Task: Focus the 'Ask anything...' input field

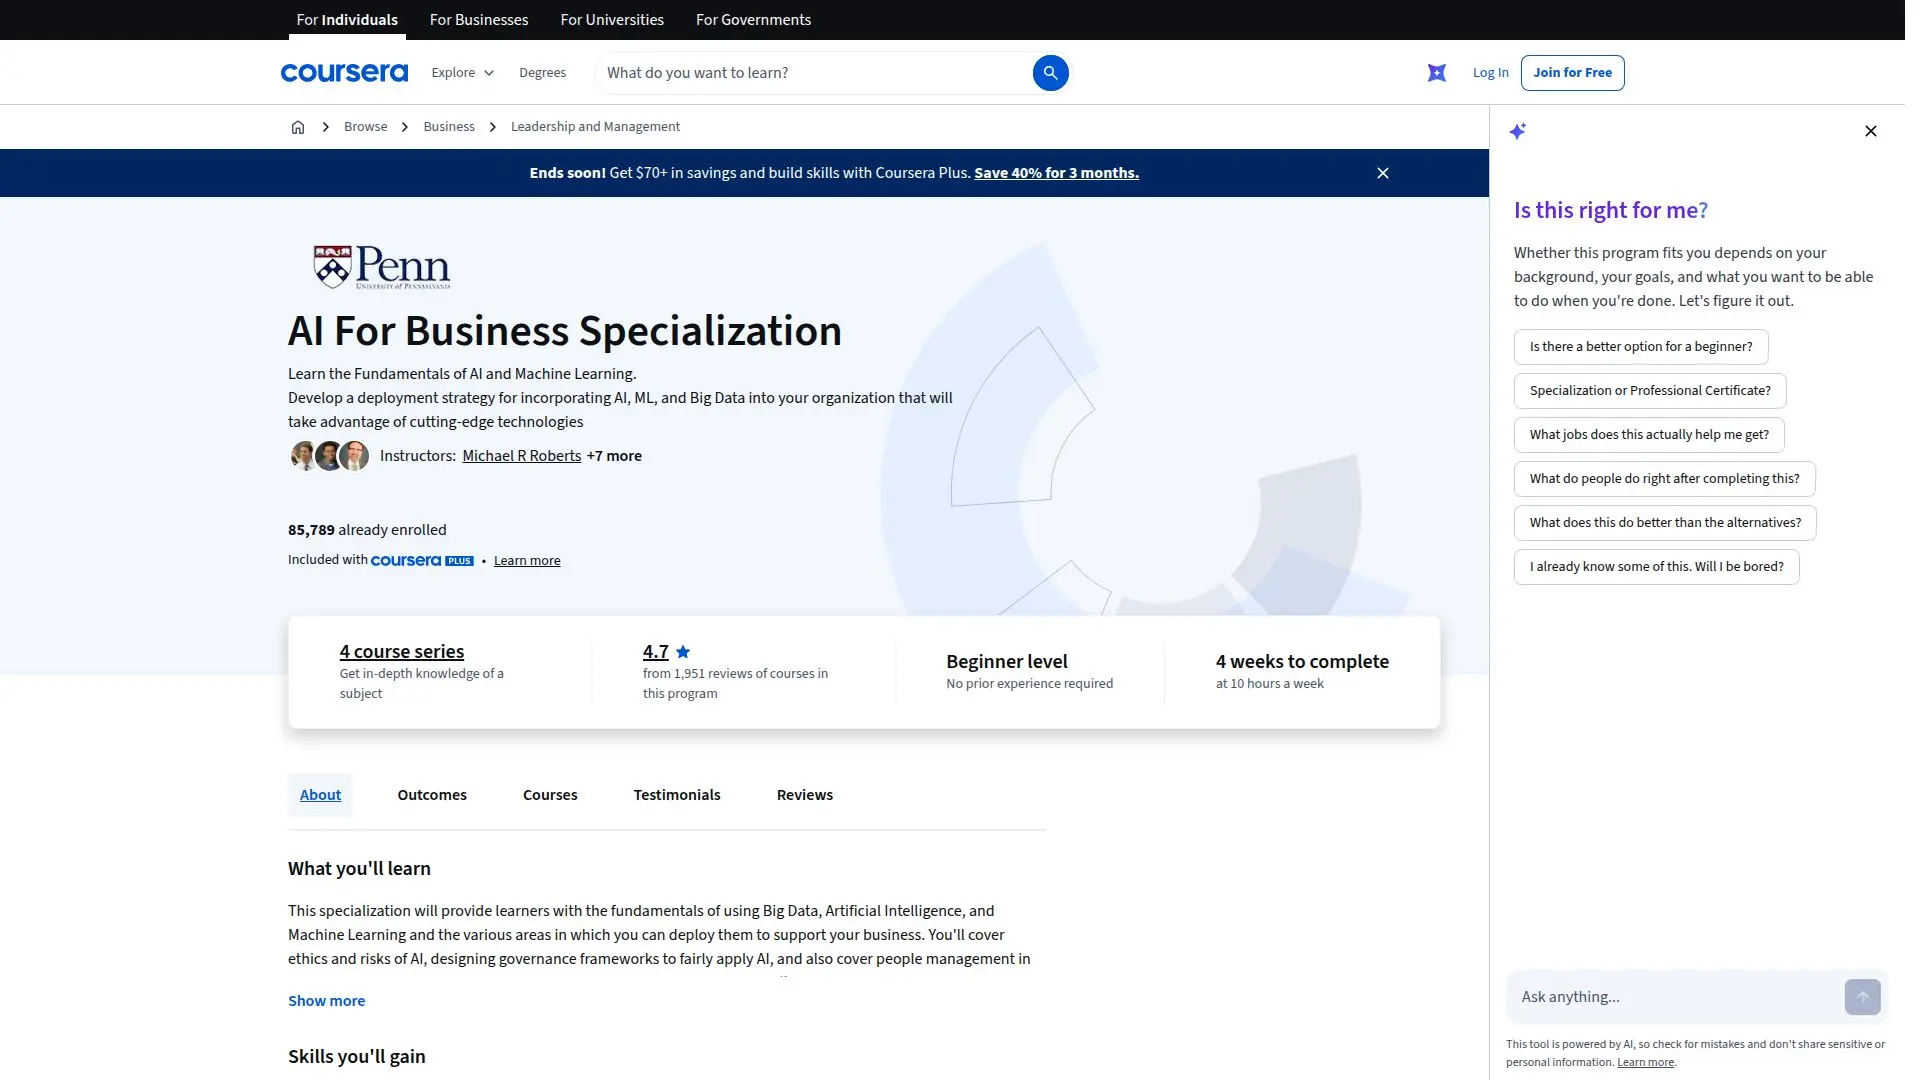Action: [1675, 997]
